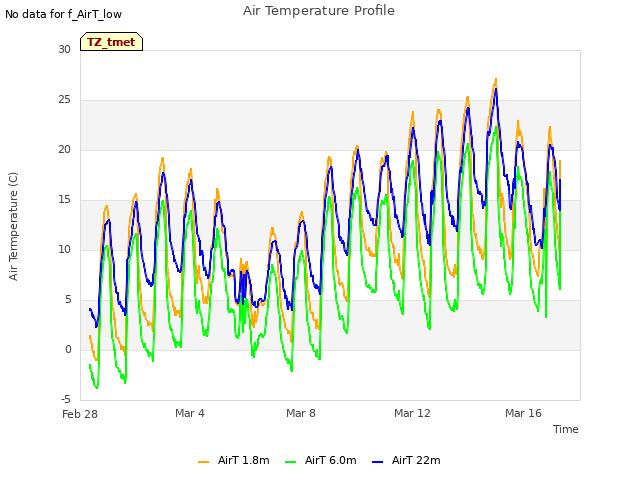The image size is (640, 480).
Task: Click the Time axis title
Action: click(x=565, y=429)
